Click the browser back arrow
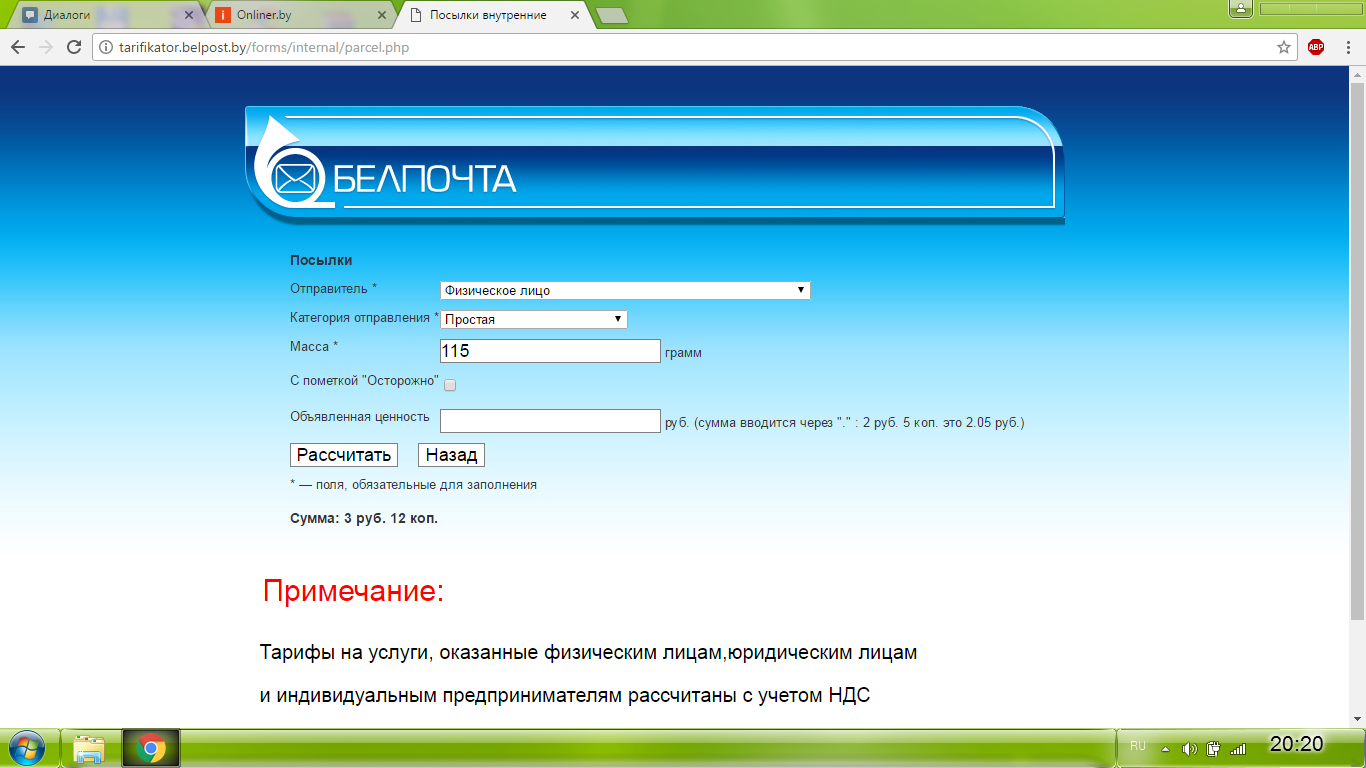This screenshot has width=1366, height=768. pos(18,47)
